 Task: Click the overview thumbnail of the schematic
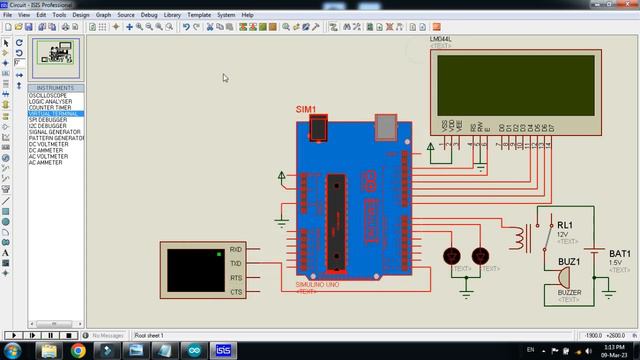pyautogui.click(x=56, y=58)
